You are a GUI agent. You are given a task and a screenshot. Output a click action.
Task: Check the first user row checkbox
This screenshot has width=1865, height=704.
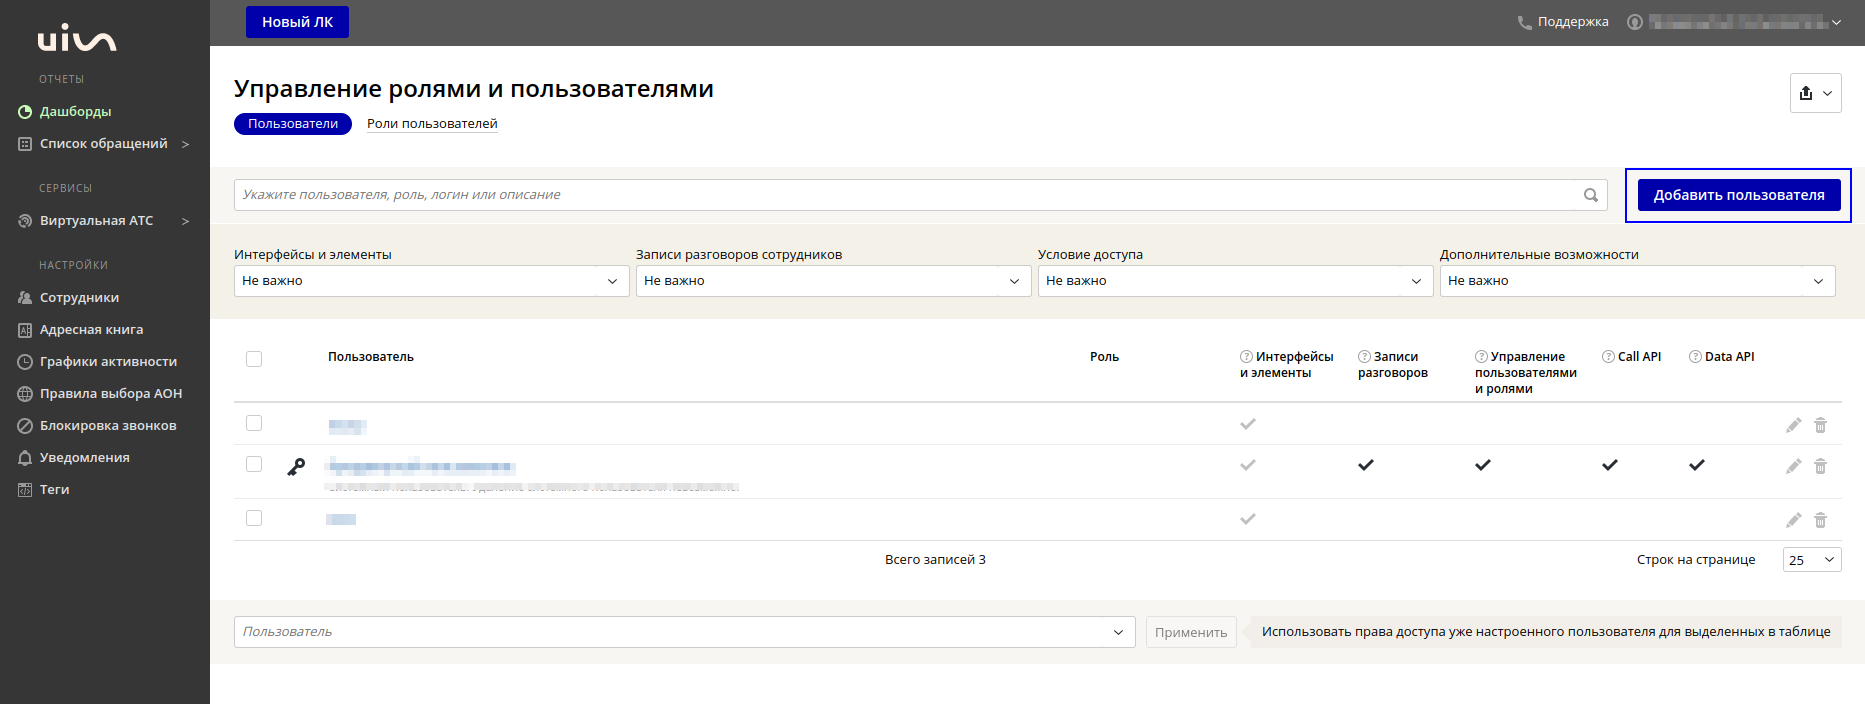coord(254,423)
